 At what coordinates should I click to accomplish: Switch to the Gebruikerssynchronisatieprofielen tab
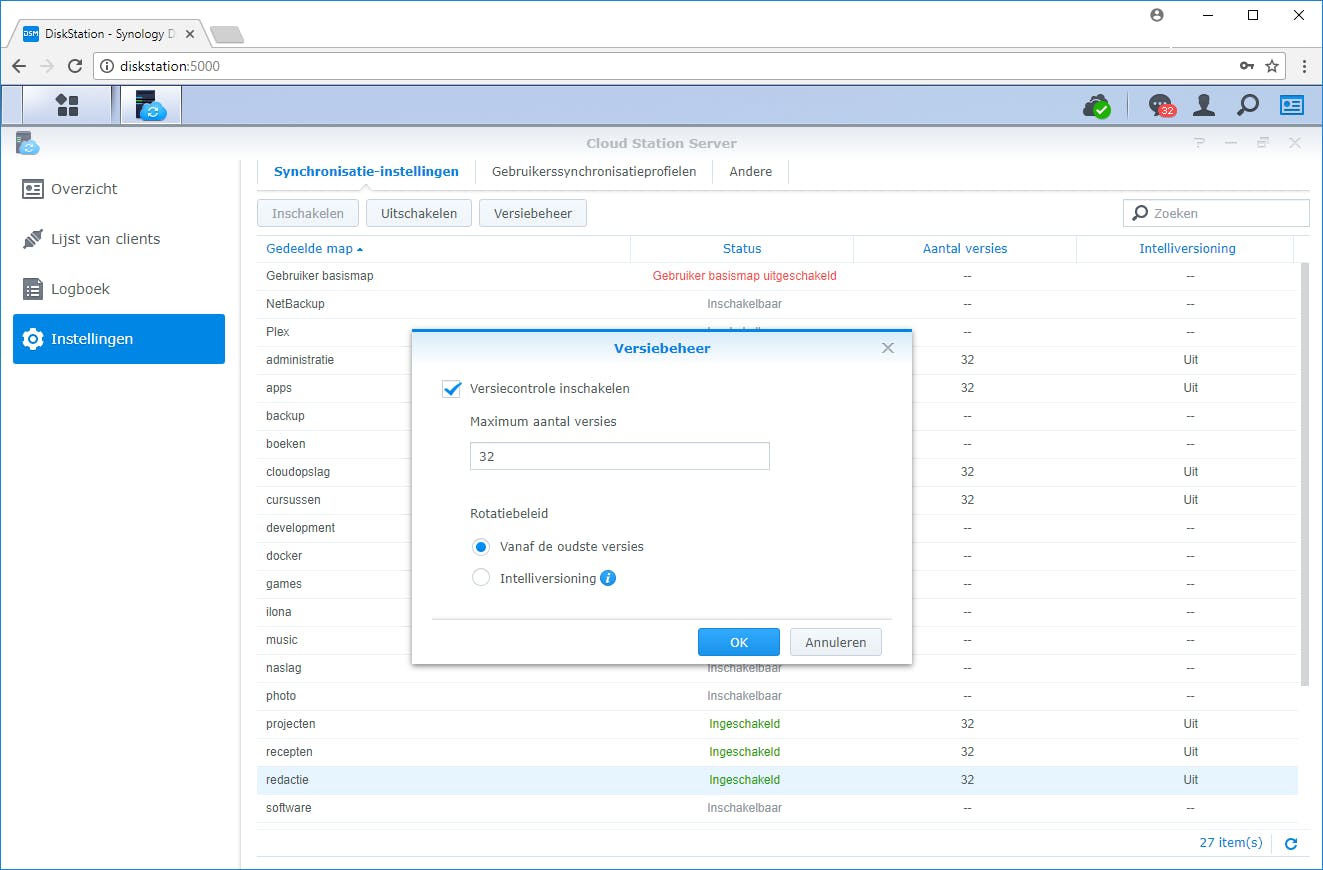[x=594, y=171]
